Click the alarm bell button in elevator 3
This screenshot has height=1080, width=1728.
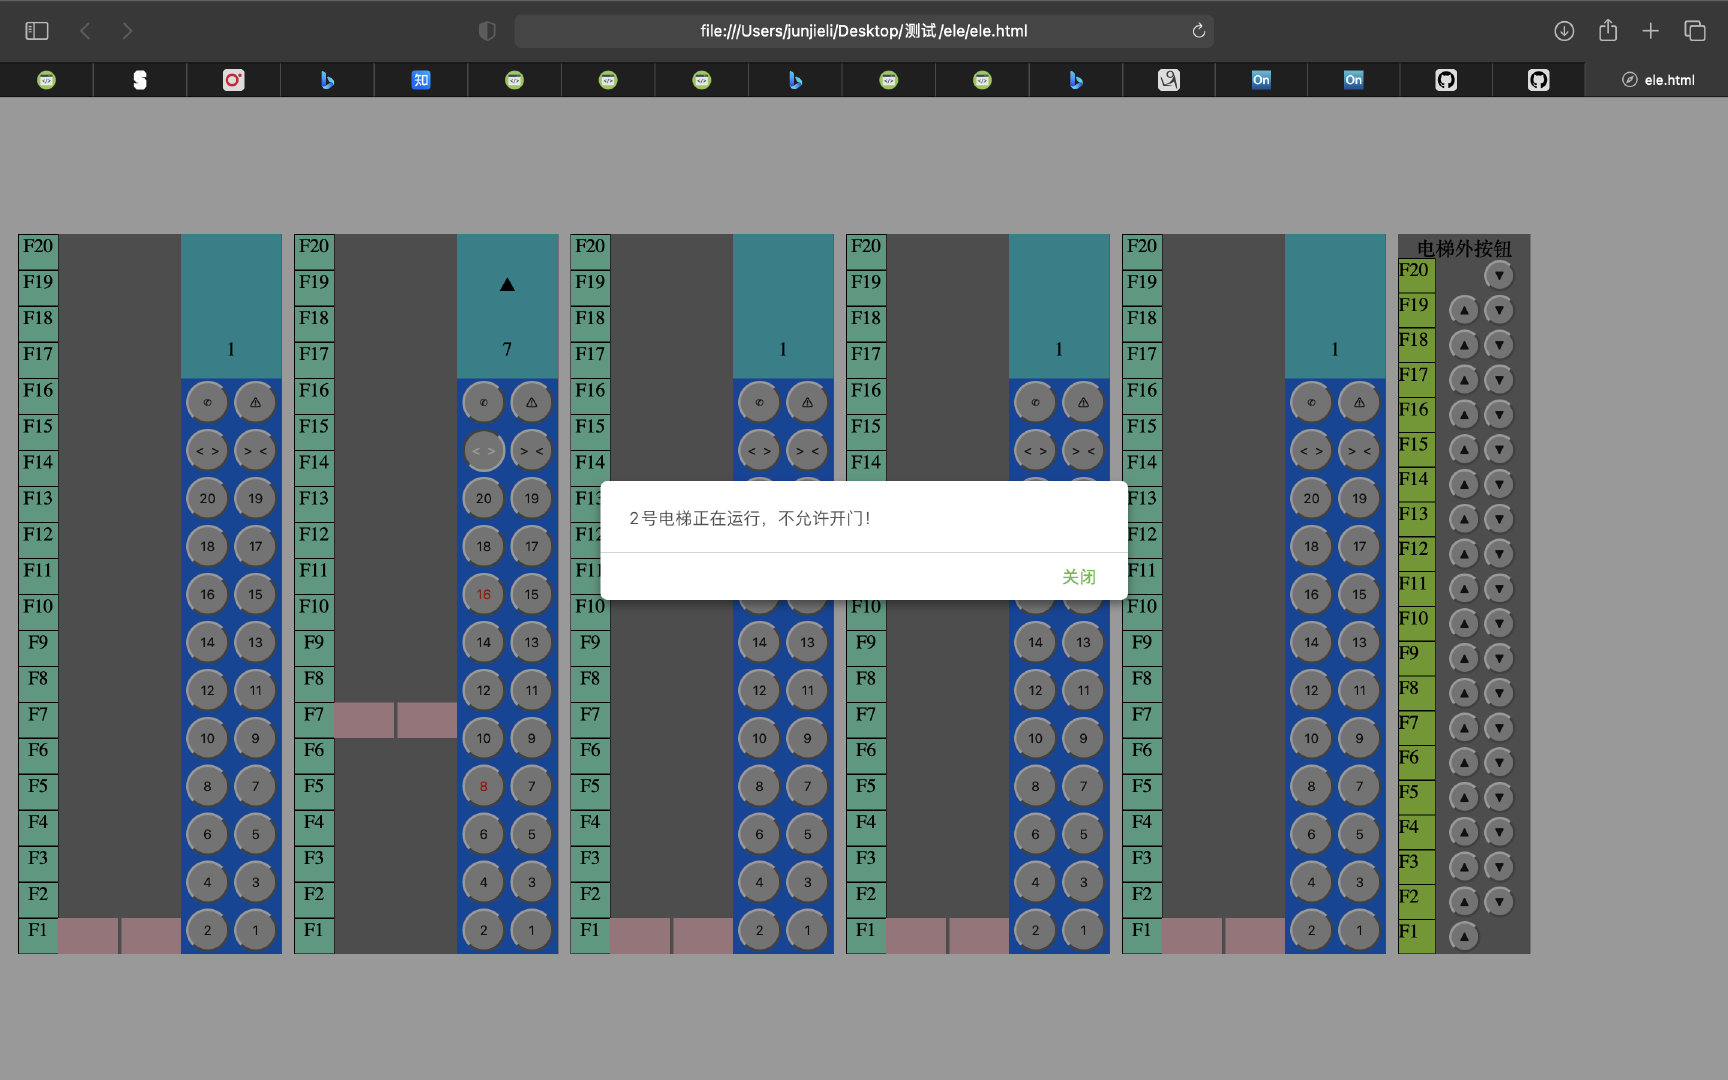pyautogui.click(x=808, y=402)
